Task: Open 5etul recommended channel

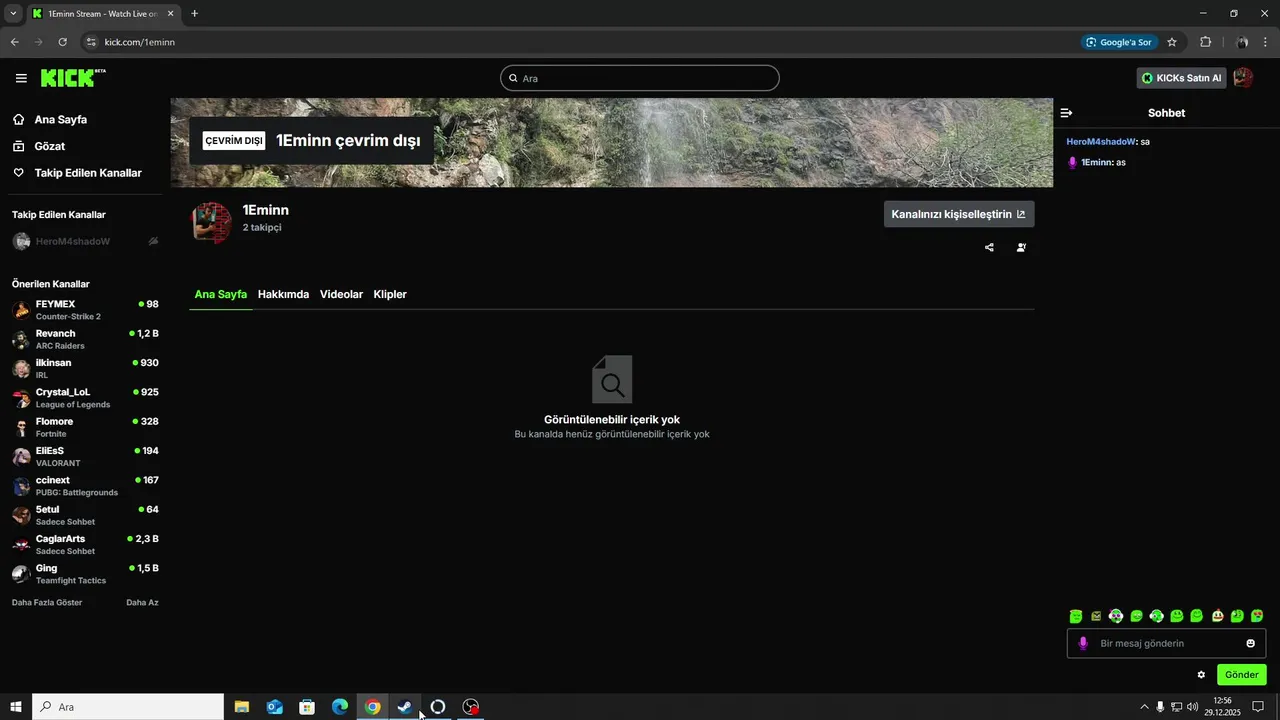Action: [x=85, y=515]
